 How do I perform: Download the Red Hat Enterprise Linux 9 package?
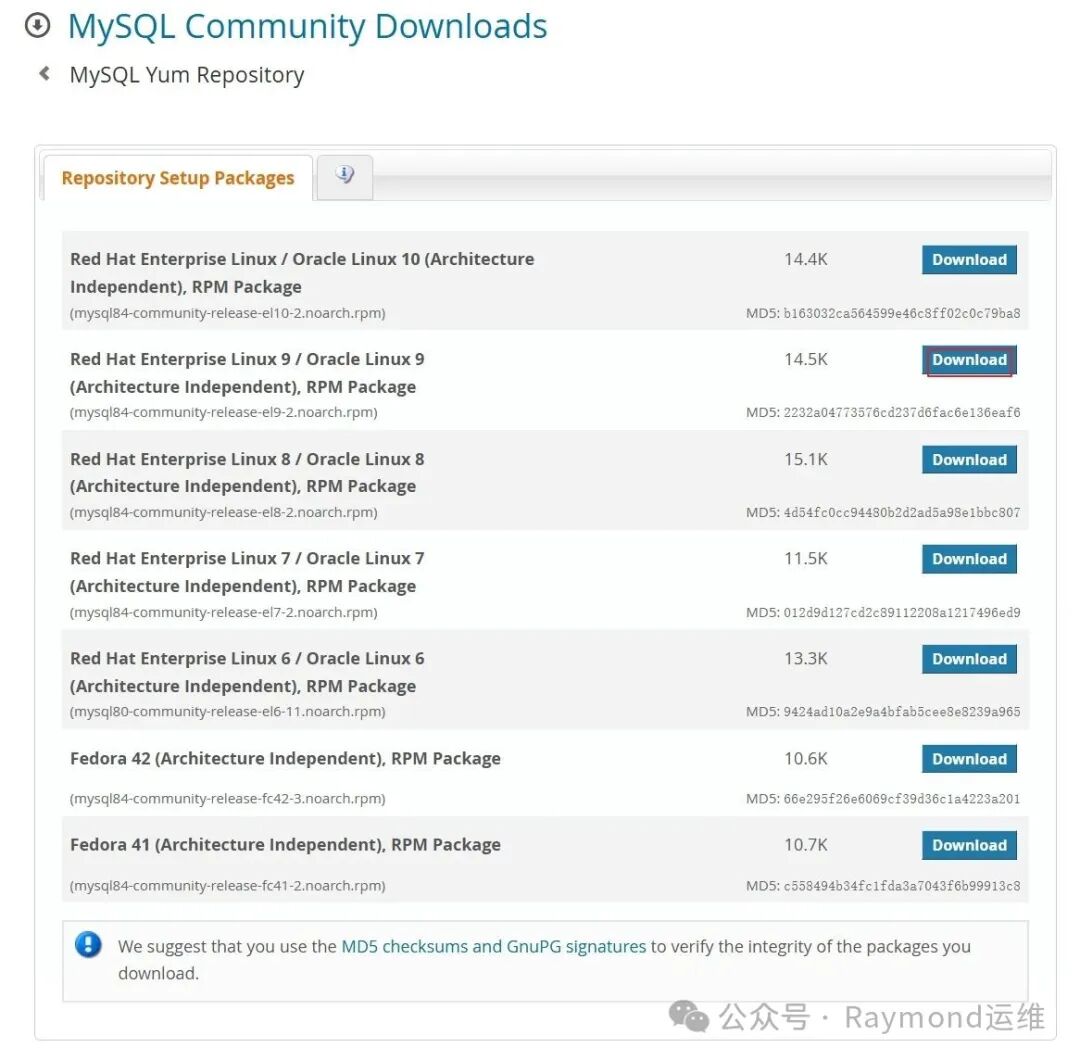coord(969,360)
